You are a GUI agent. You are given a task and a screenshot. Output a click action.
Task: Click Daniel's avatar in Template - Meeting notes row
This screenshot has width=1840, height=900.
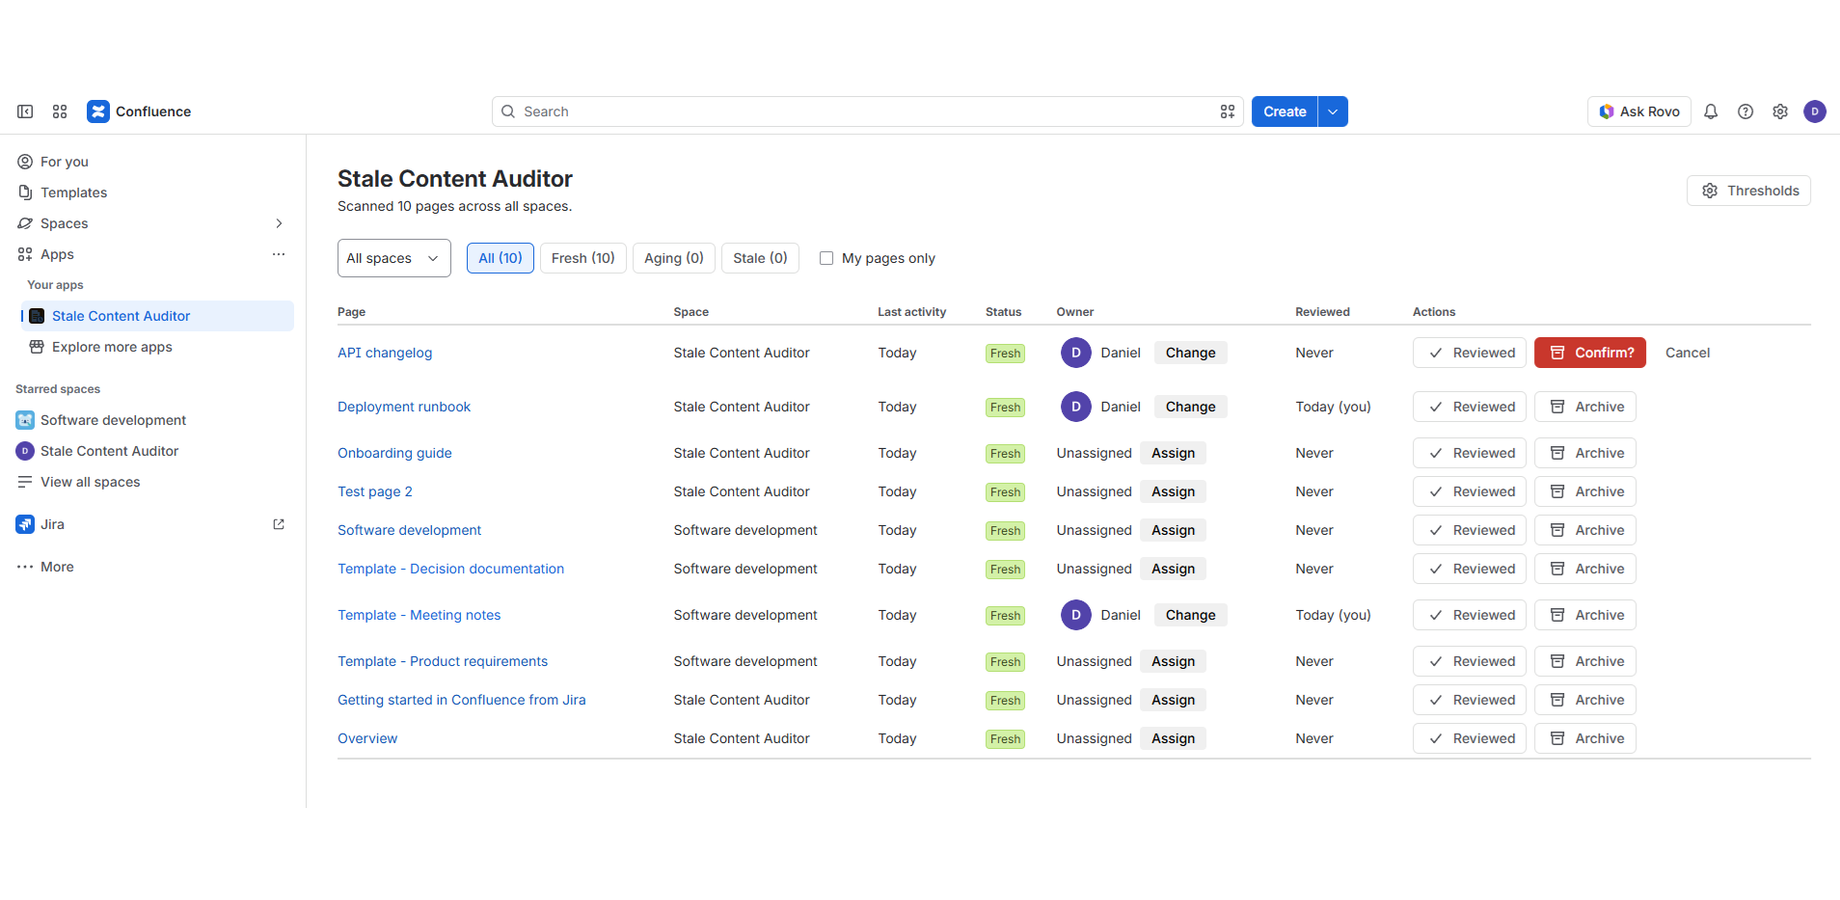[1076, 615]
